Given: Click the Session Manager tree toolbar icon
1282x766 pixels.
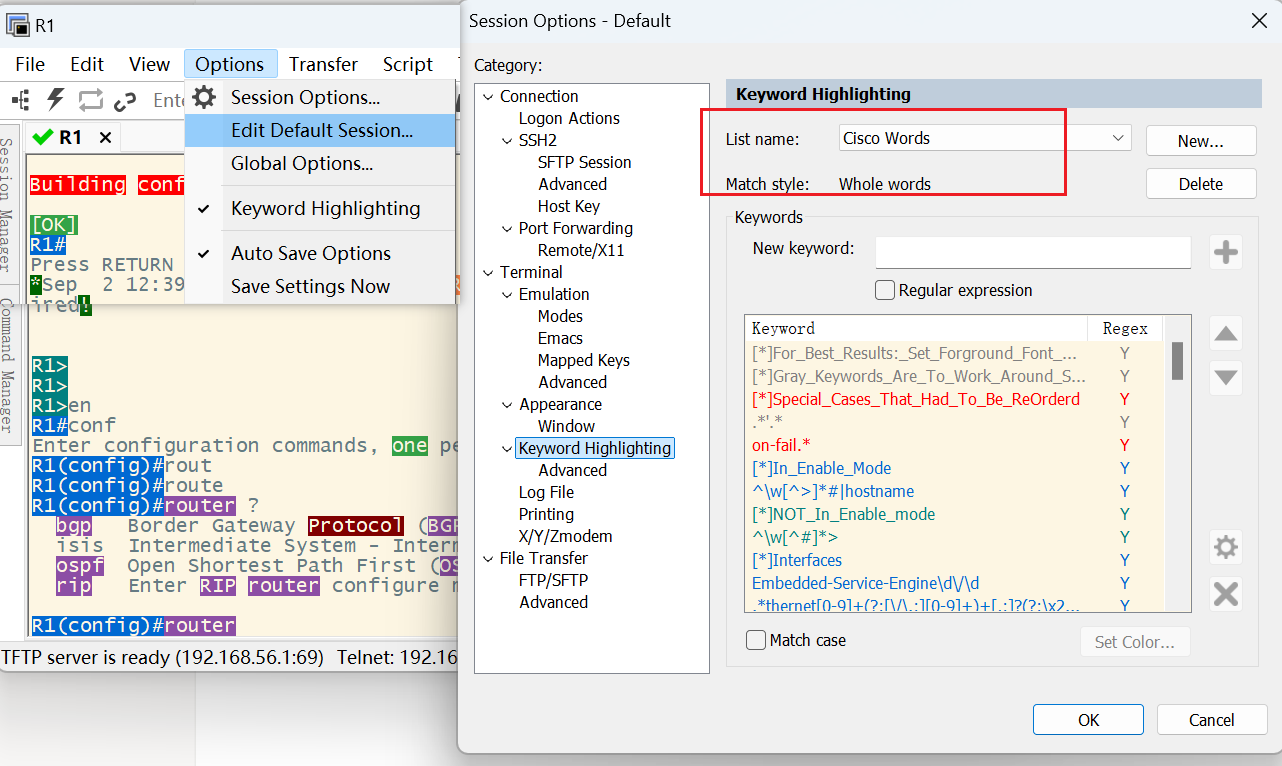Looking at the screenshot, I should click(x=20, y=99).
